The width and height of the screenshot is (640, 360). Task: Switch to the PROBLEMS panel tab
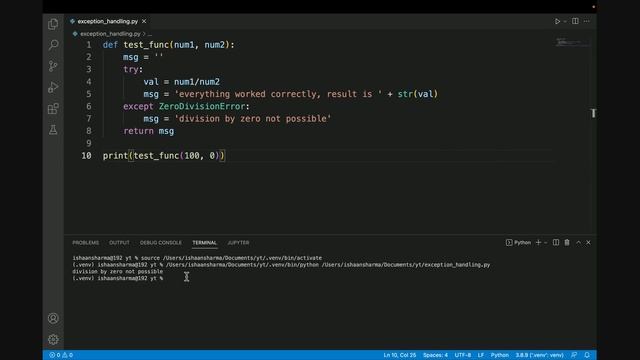coord(86,242)
